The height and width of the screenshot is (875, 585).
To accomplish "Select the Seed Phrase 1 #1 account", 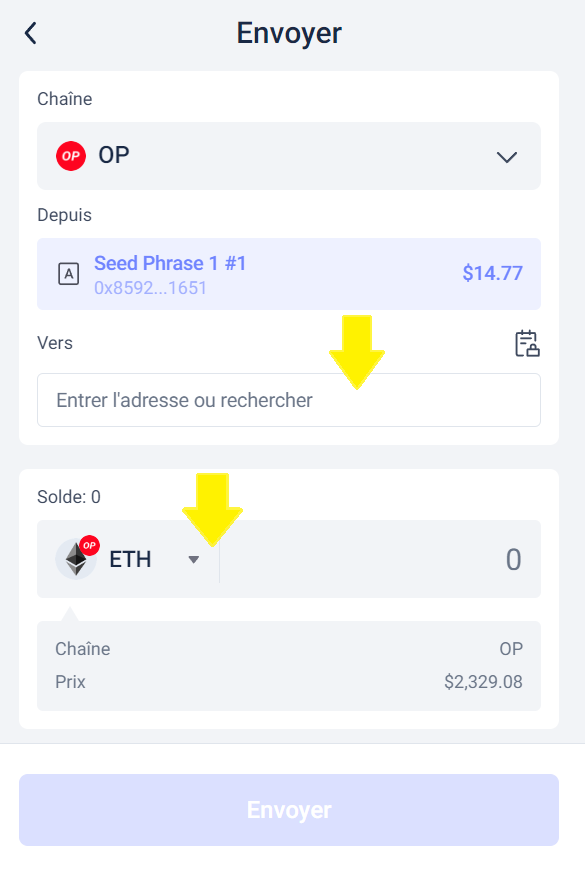I will (x=169, y=263).
